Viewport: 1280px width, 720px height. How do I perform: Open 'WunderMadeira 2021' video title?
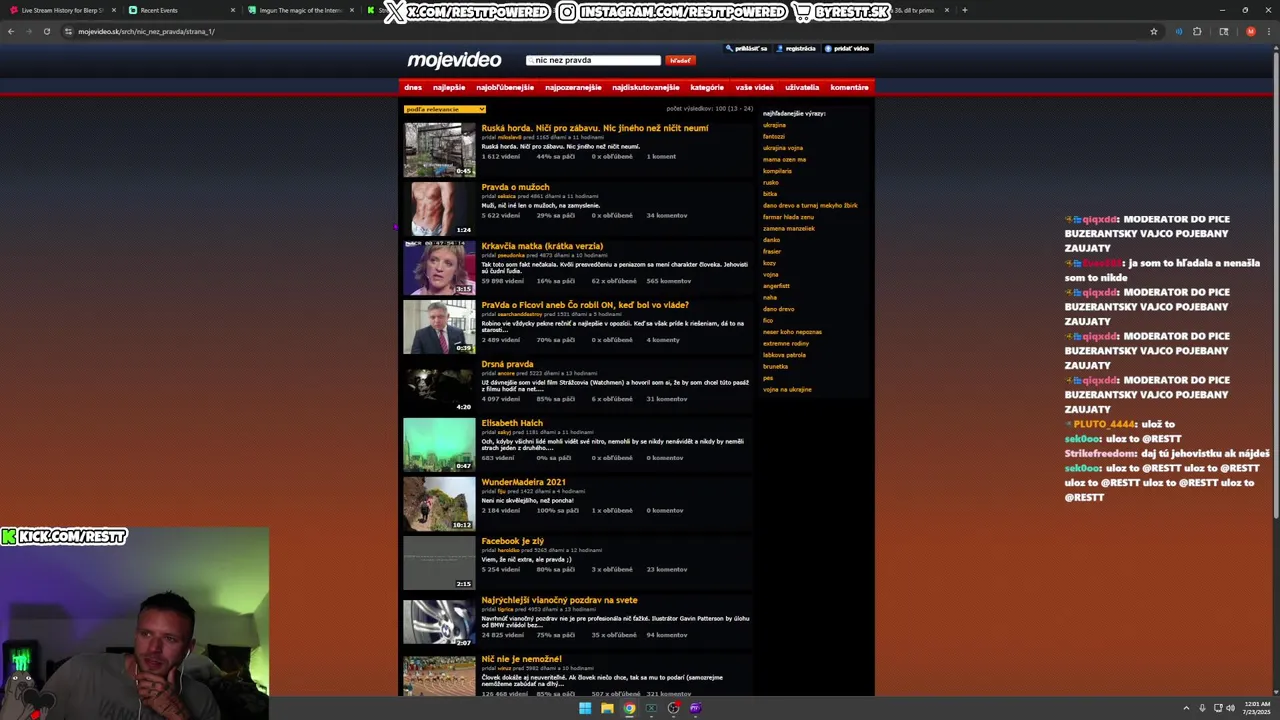pyautogui.click(x=523, y=482)
